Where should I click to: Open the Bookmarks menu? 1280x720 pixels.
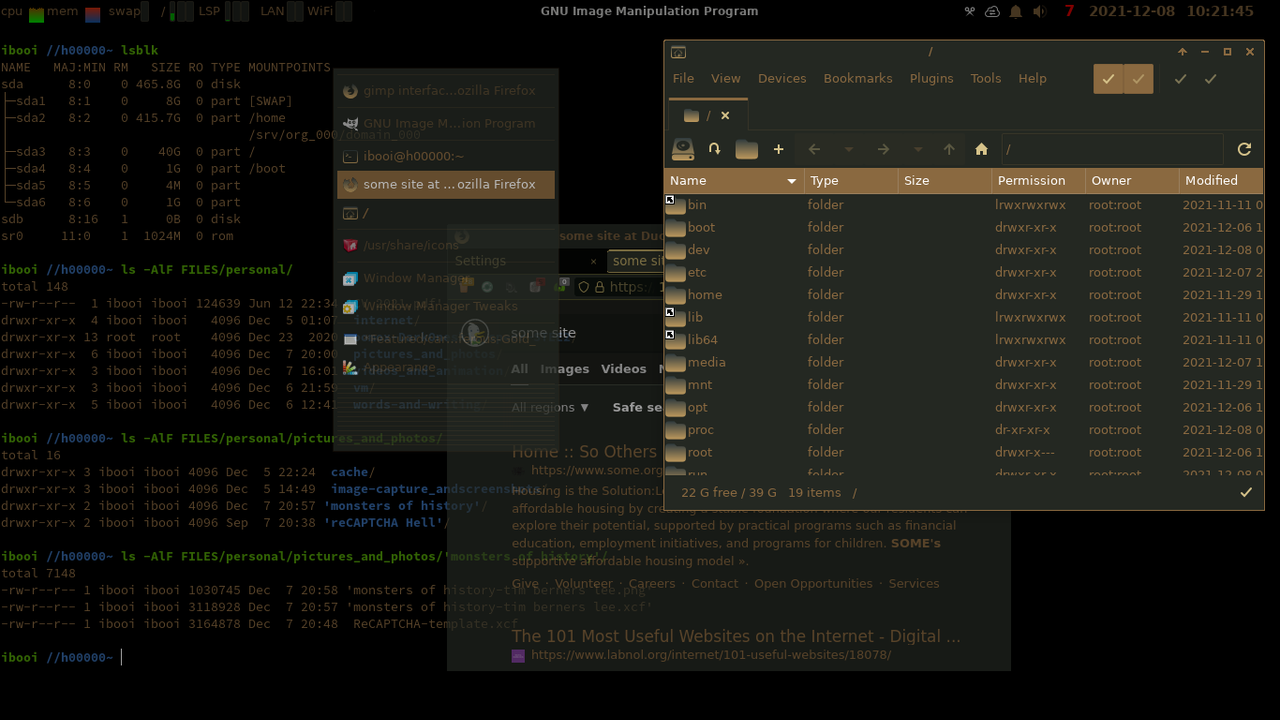pyautogui.click(x=858, y=78)
